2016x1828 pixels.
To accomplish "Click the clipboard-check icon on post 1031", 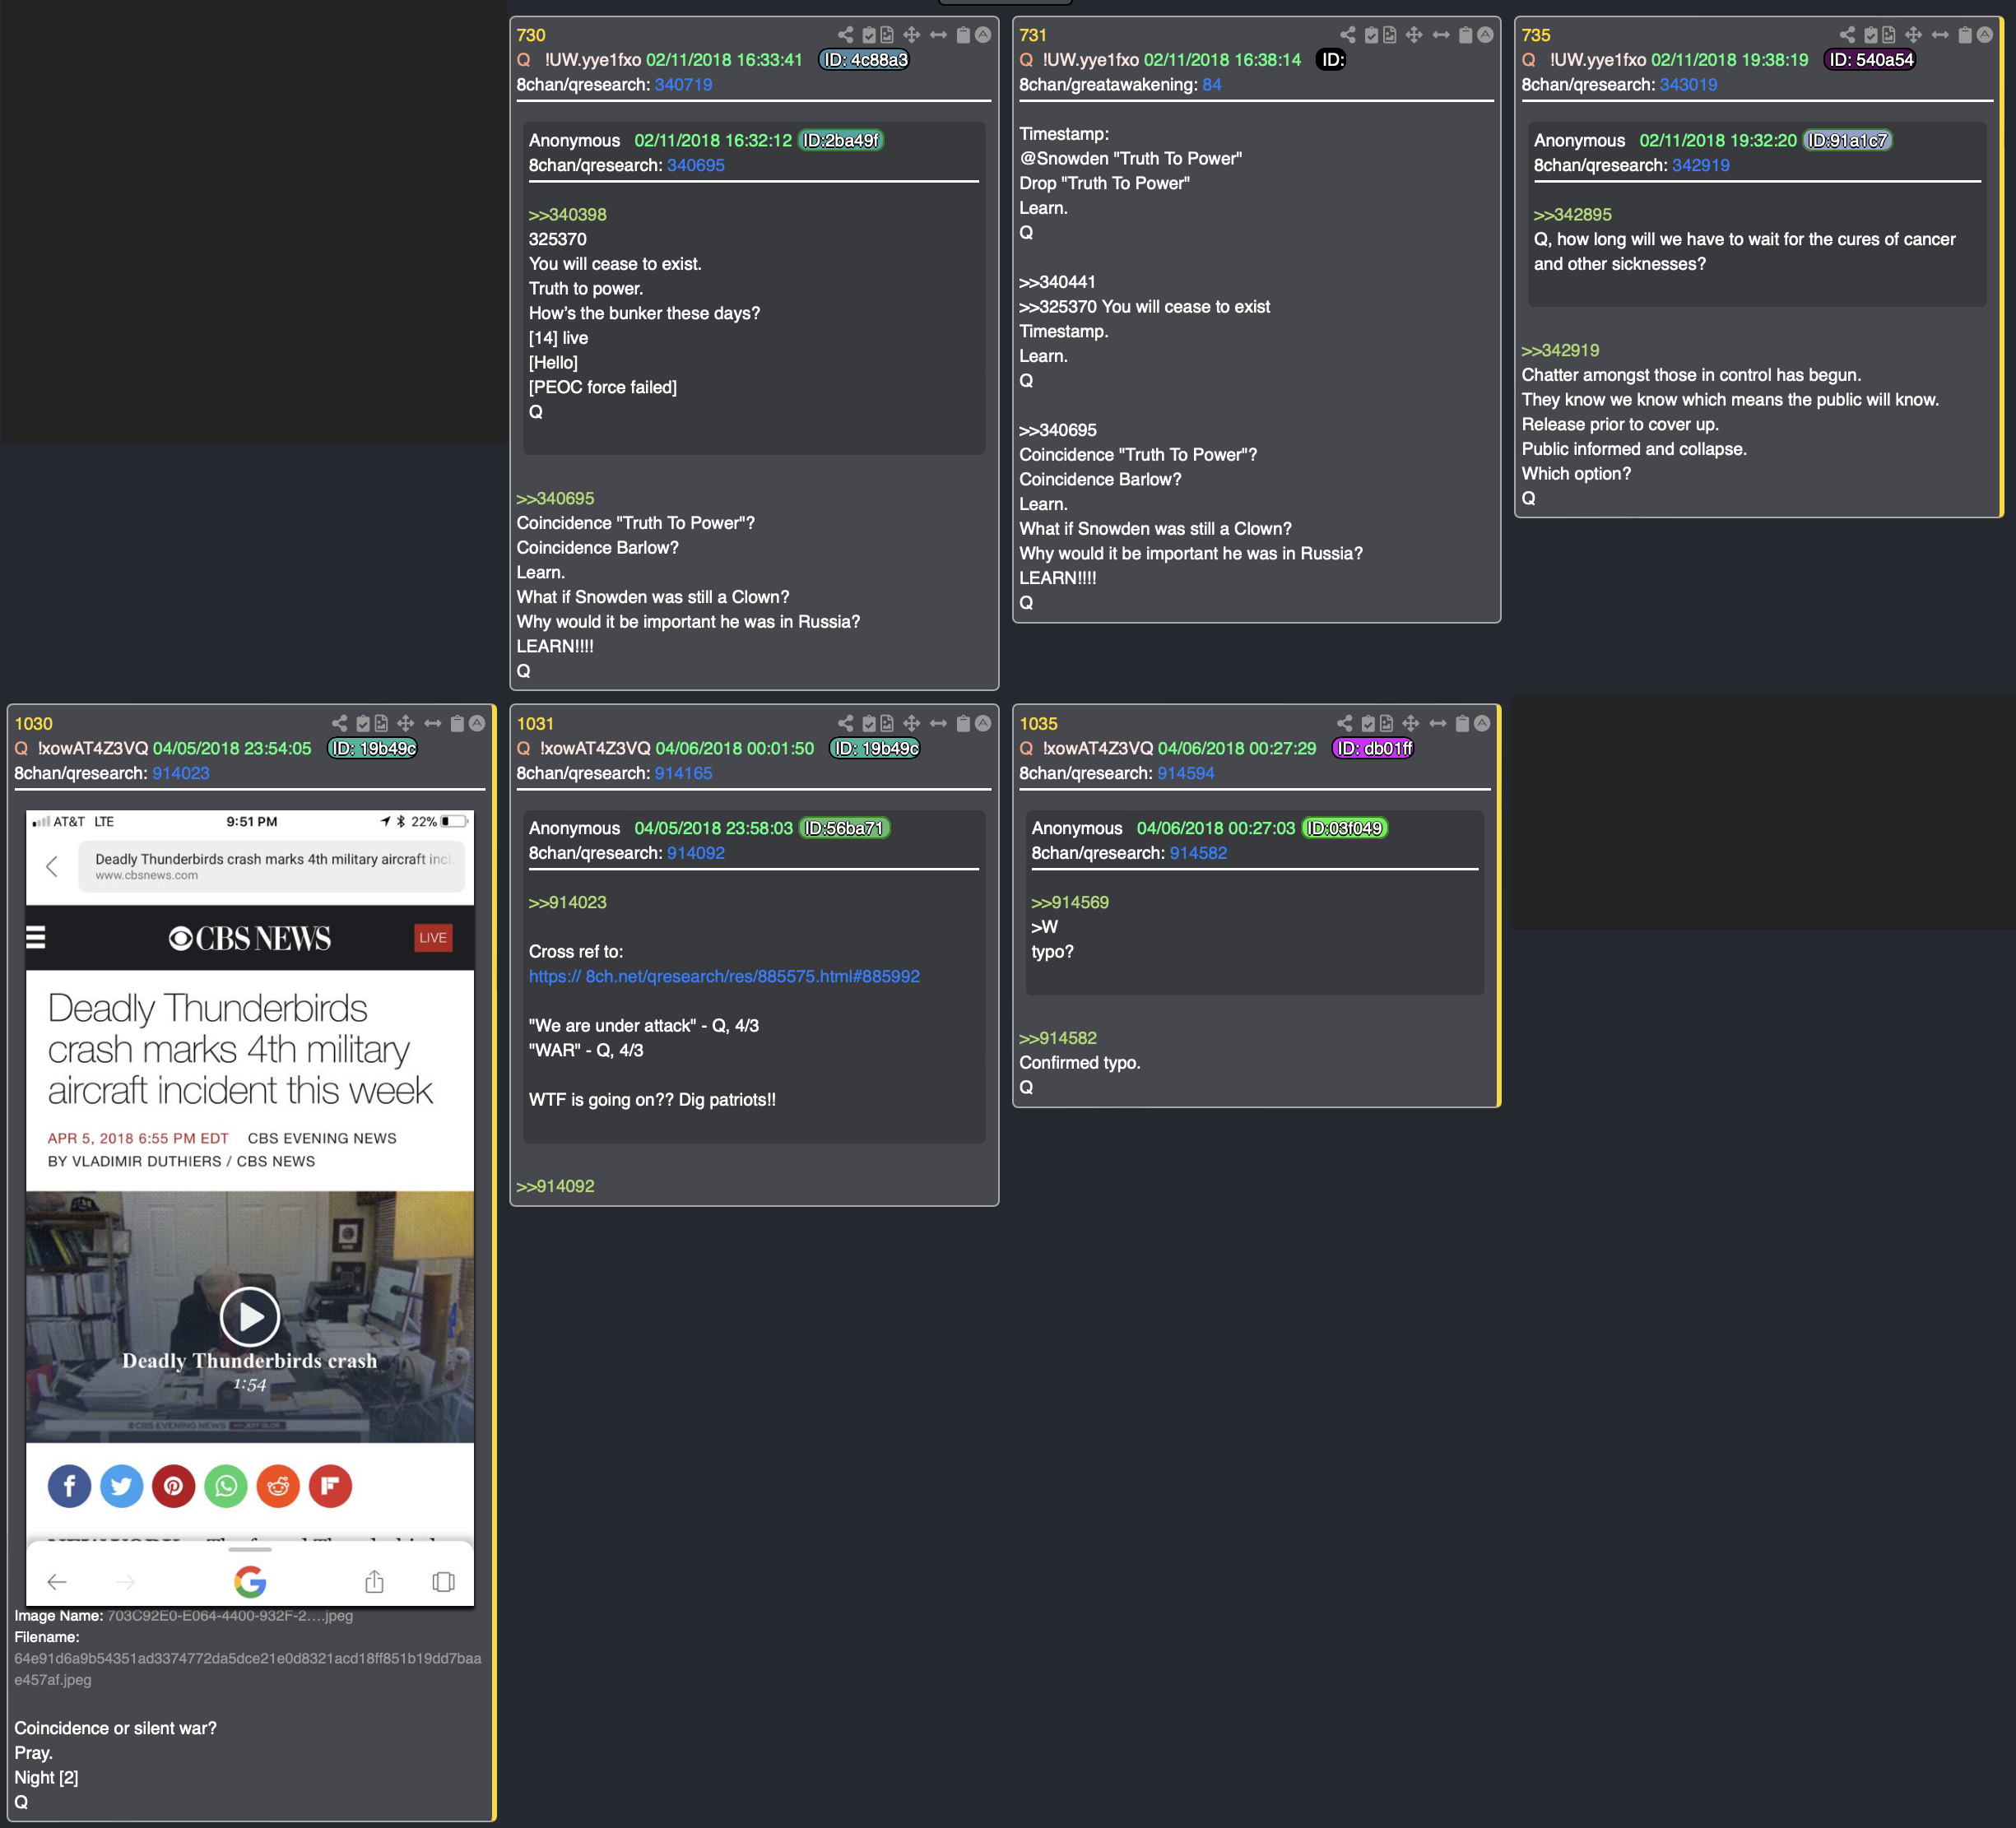I will [x=869, y=723].
